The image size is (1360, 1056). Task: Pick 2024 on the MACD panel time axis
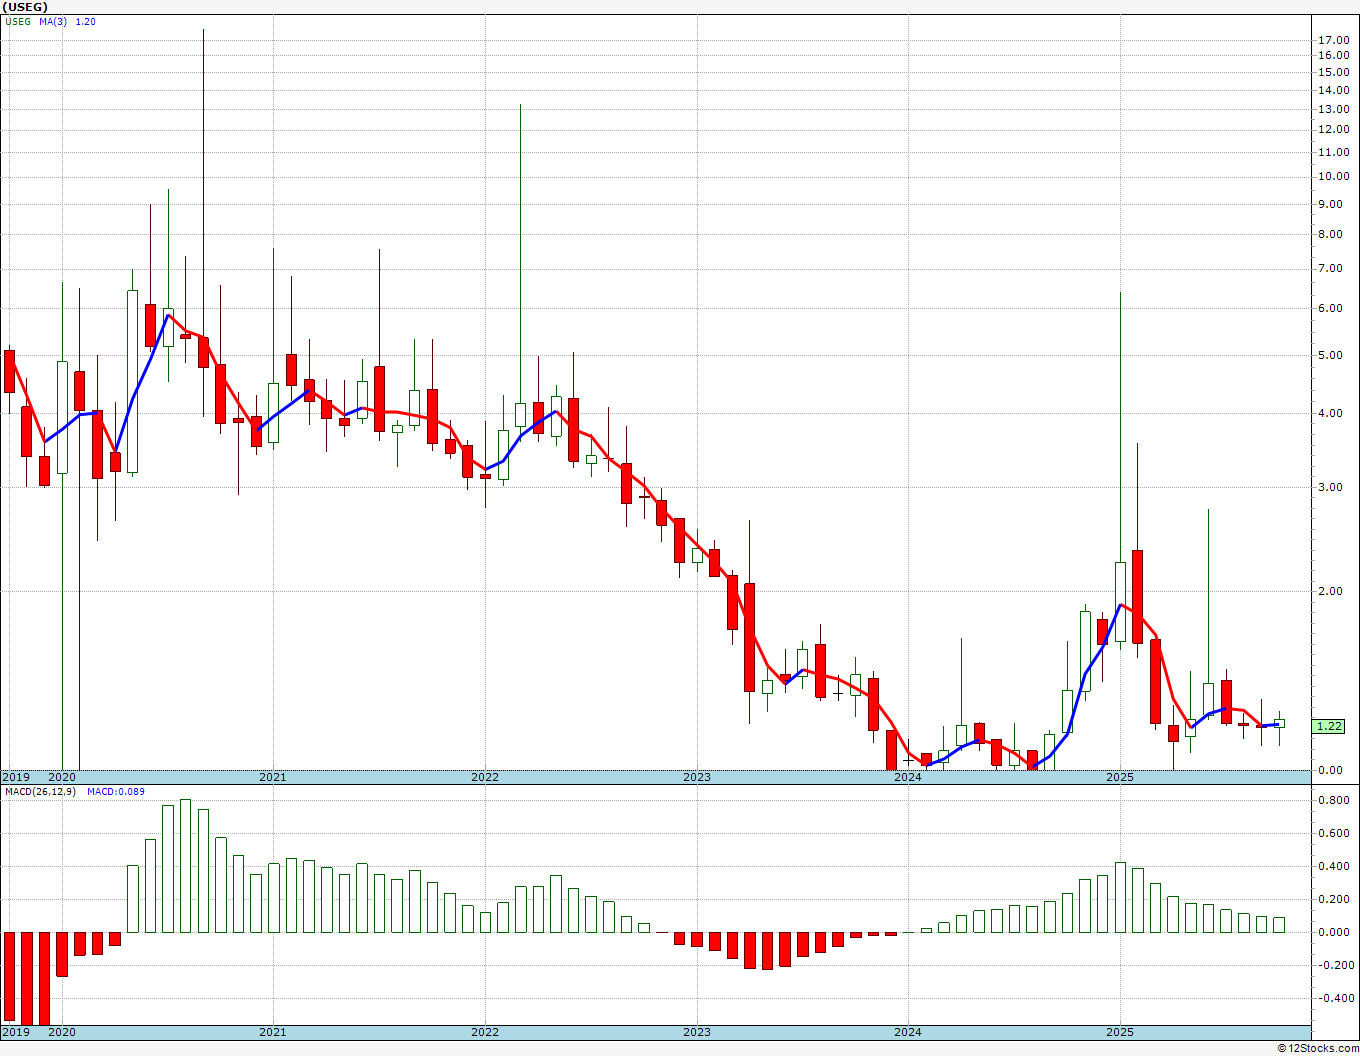[908, 1032]
